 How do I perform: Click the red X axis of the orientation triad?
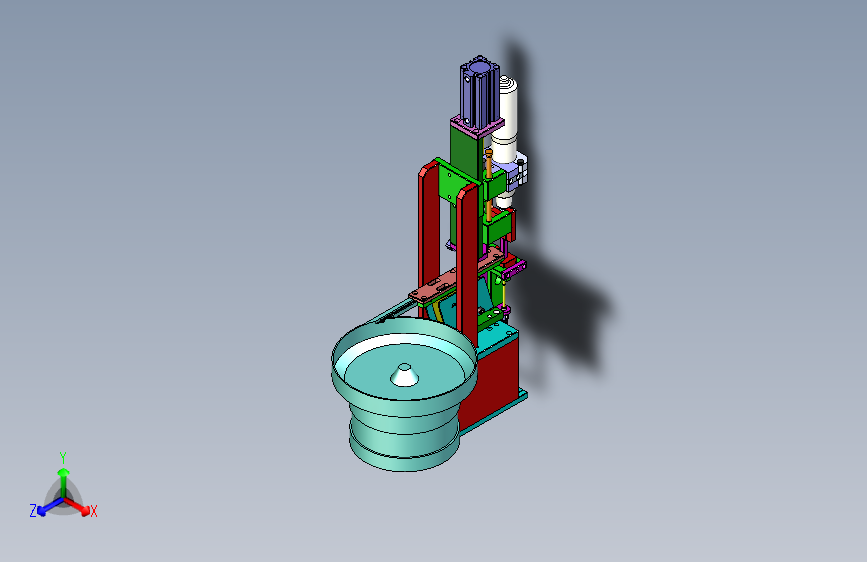77,506
